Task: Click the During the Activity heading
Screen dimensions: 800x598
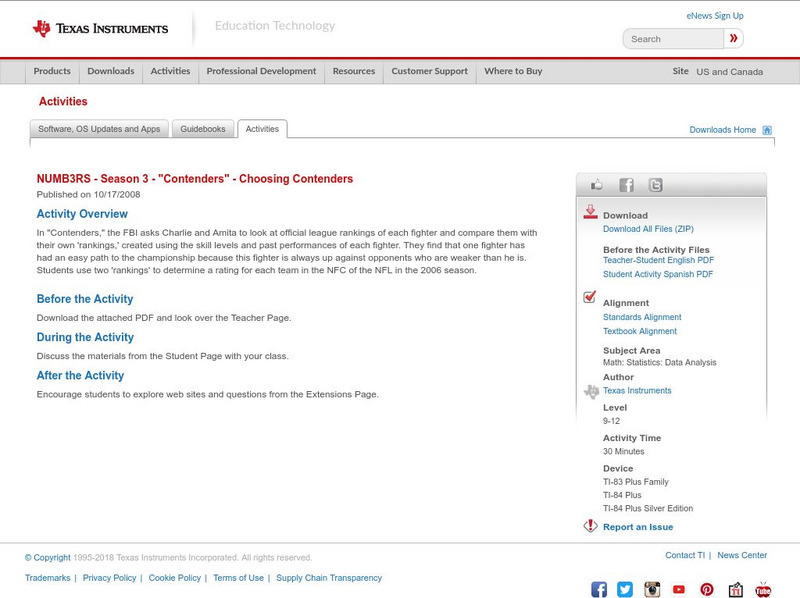Action: pyautogui.click(x=85, y=337)
